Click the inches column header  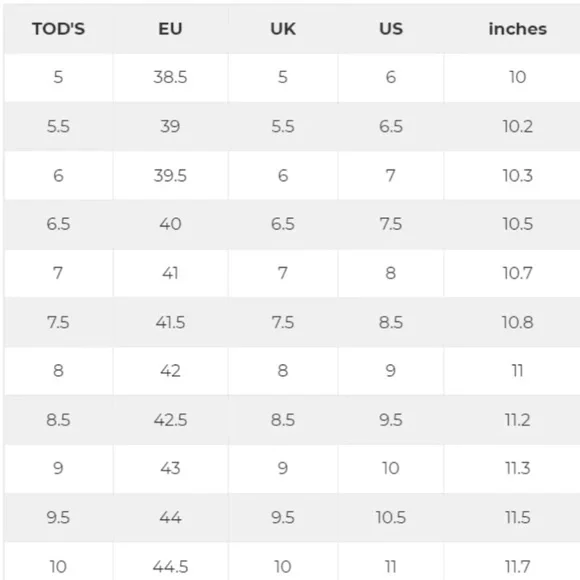517,29
